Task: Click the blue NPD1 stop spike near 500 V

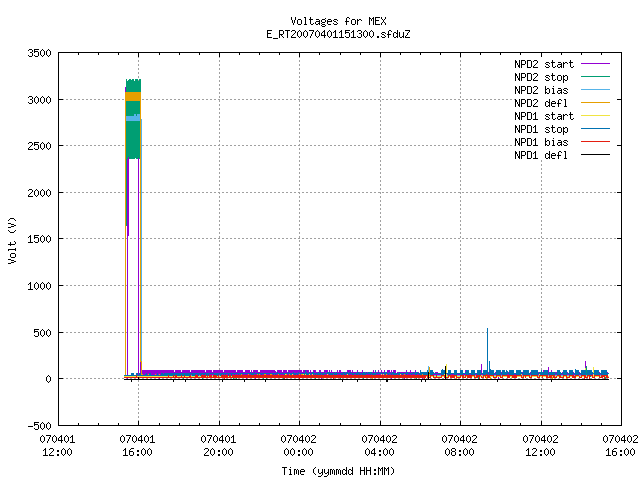Action: click(487, 349)
